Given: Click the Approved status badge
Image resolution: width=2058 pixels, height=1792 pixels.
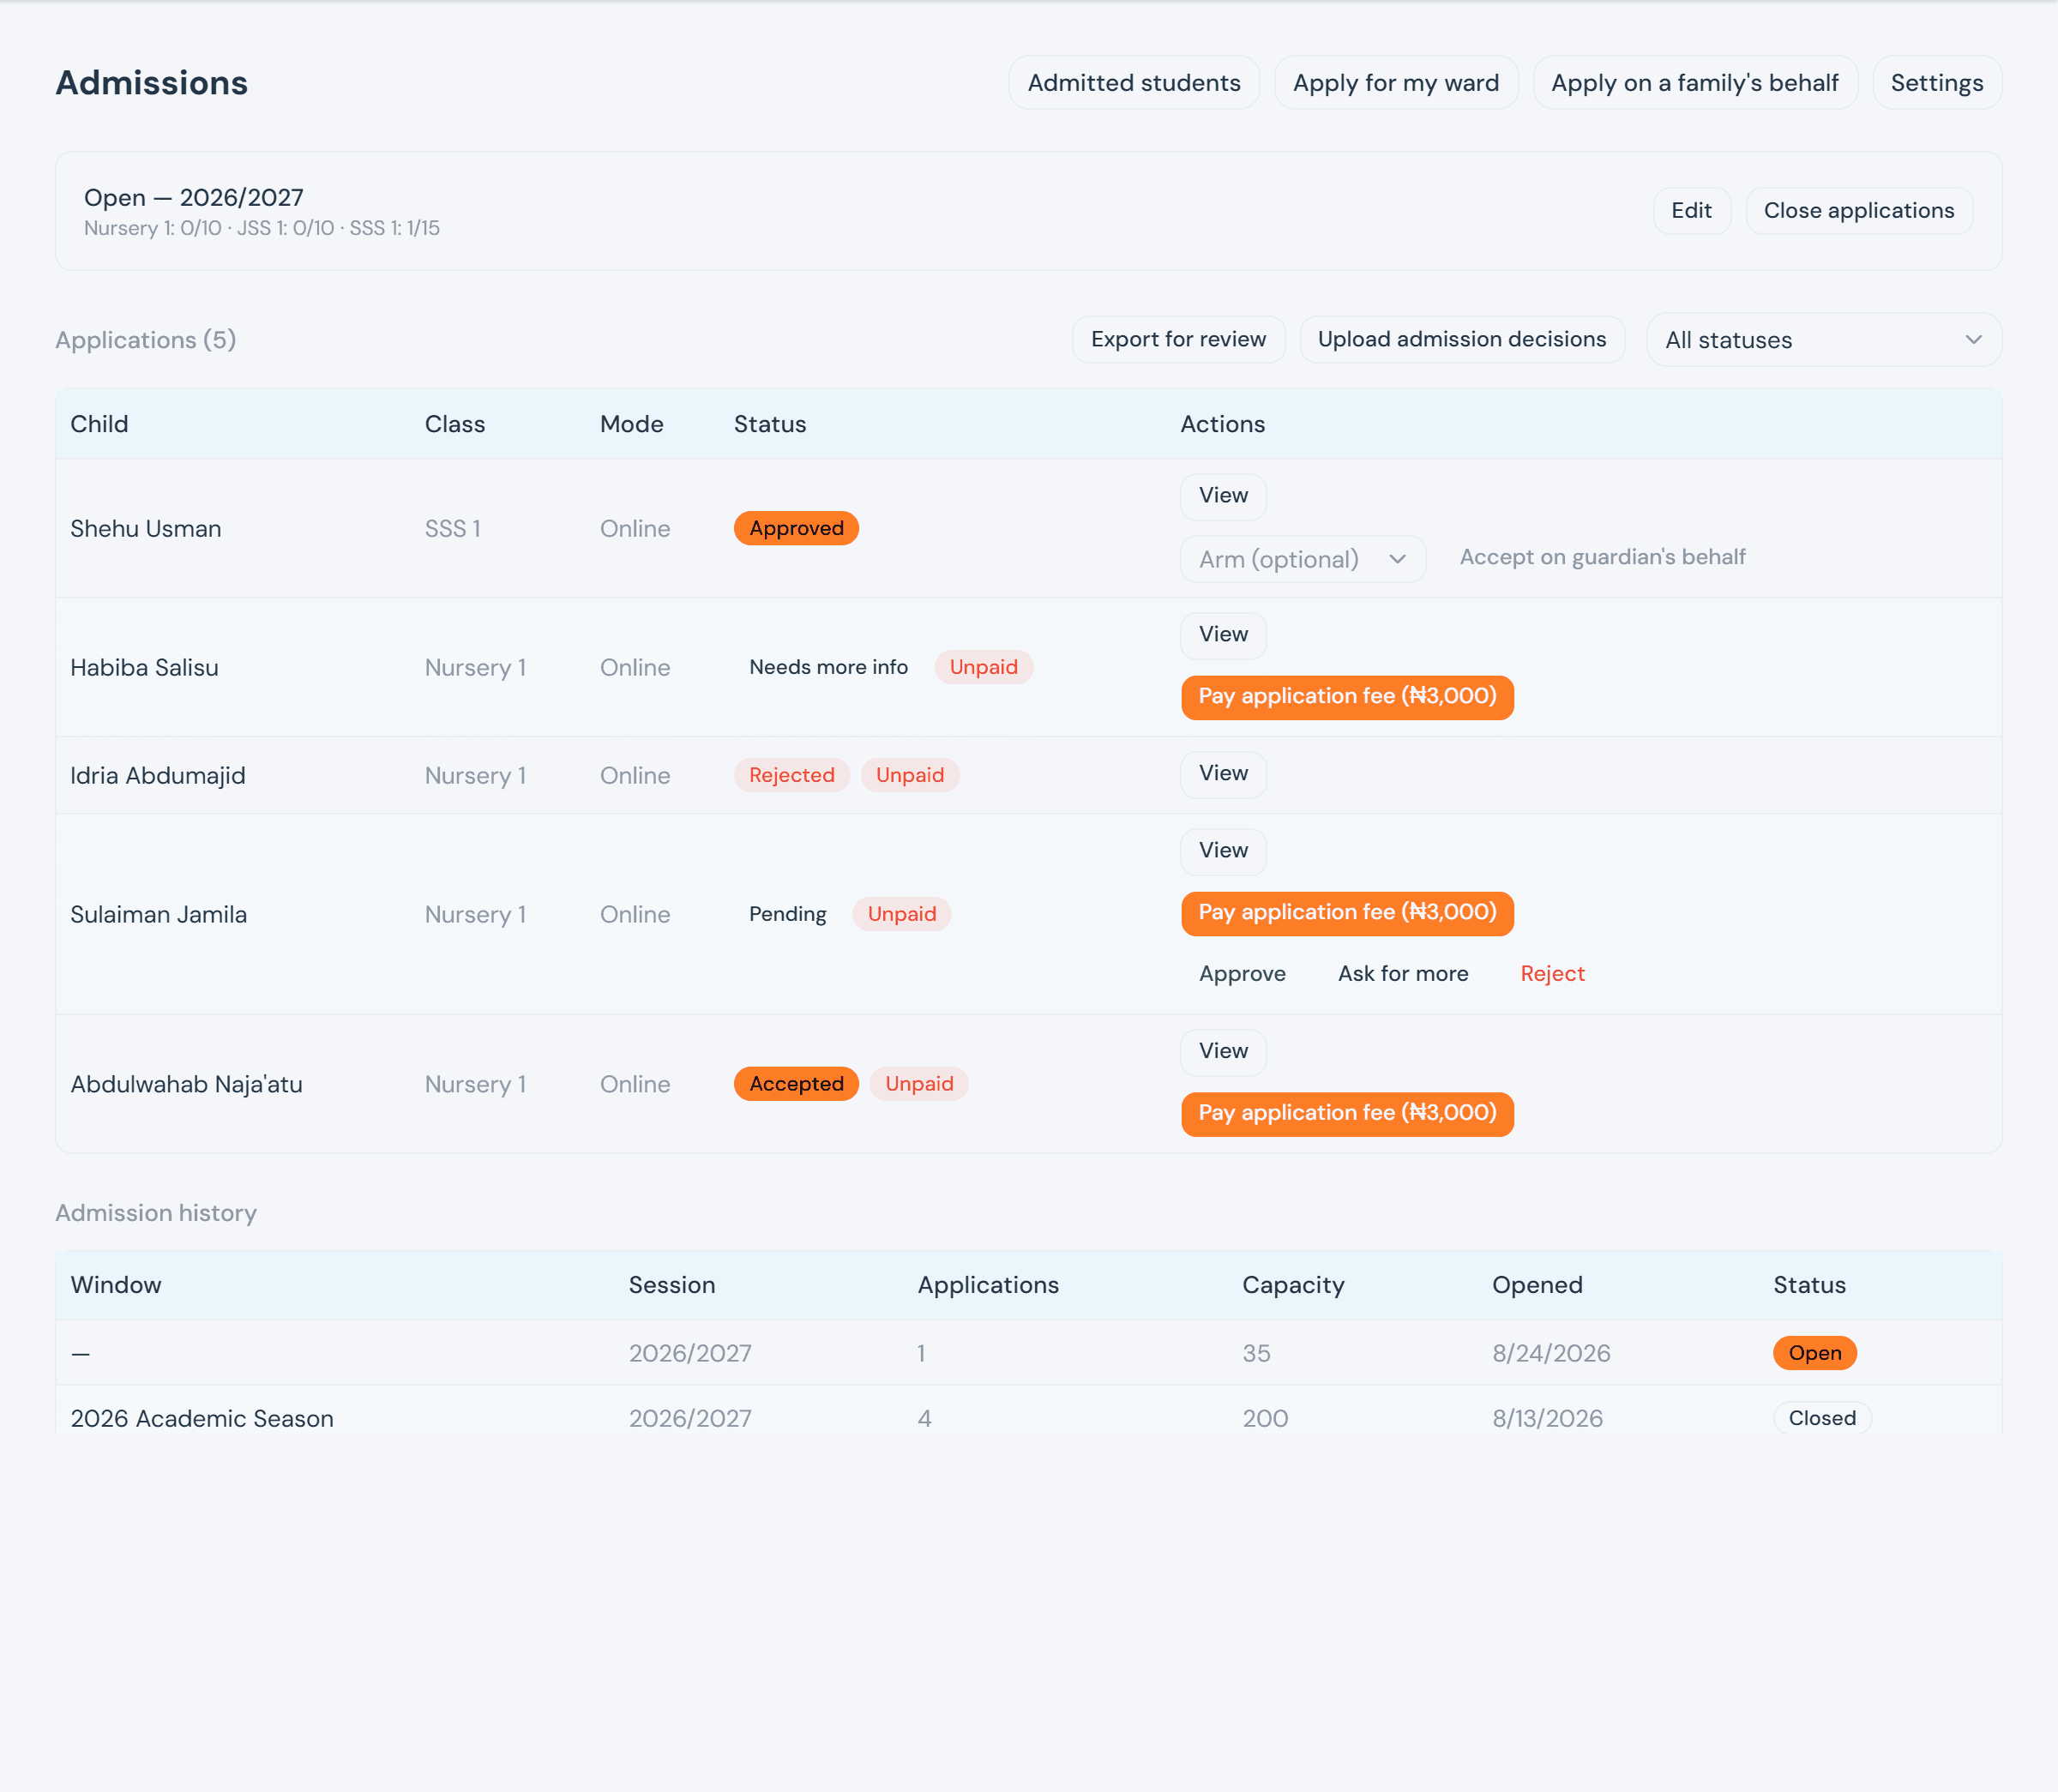Looking at the screenshot, I should click(x=796, y=528).
